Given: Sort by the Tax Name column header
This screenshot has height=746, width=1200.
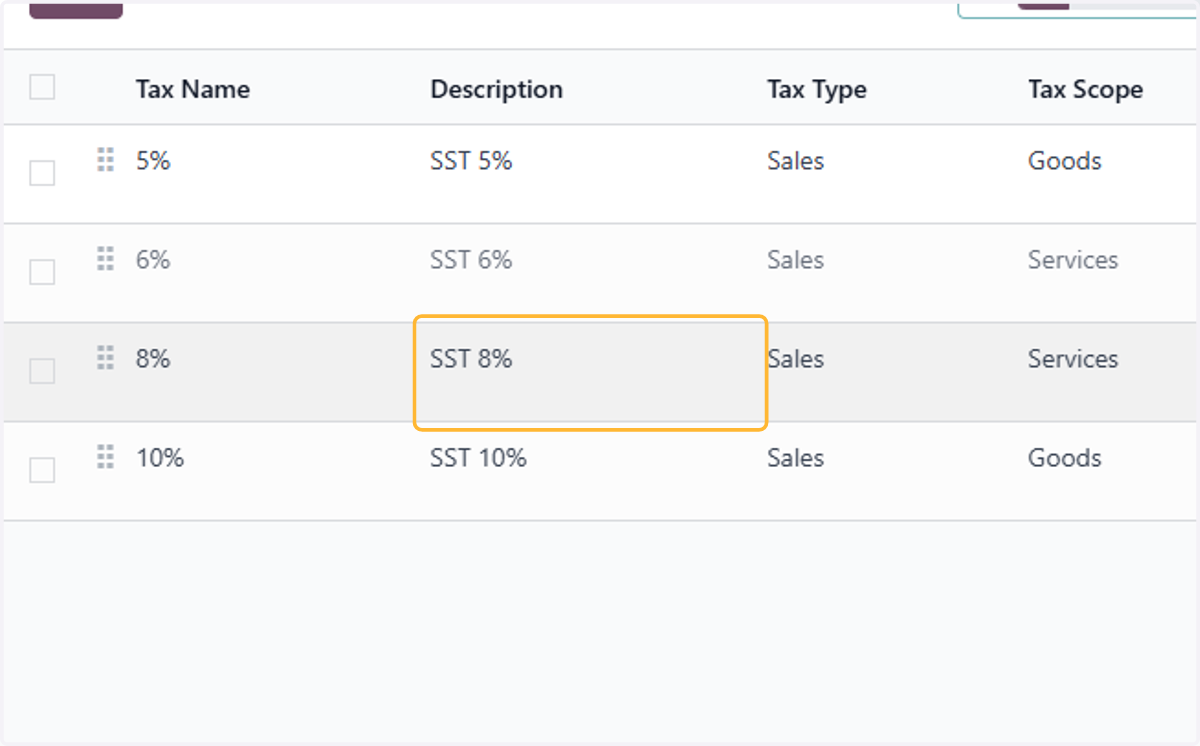Looking at the screenshot, I should click(x=193, y=89).
